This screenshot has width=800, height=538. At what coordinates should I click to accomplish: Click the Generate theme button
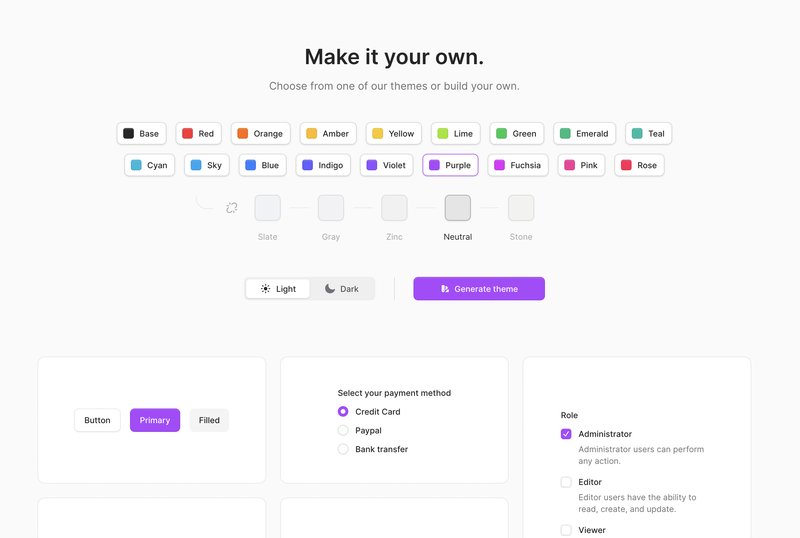click(479, 289)
